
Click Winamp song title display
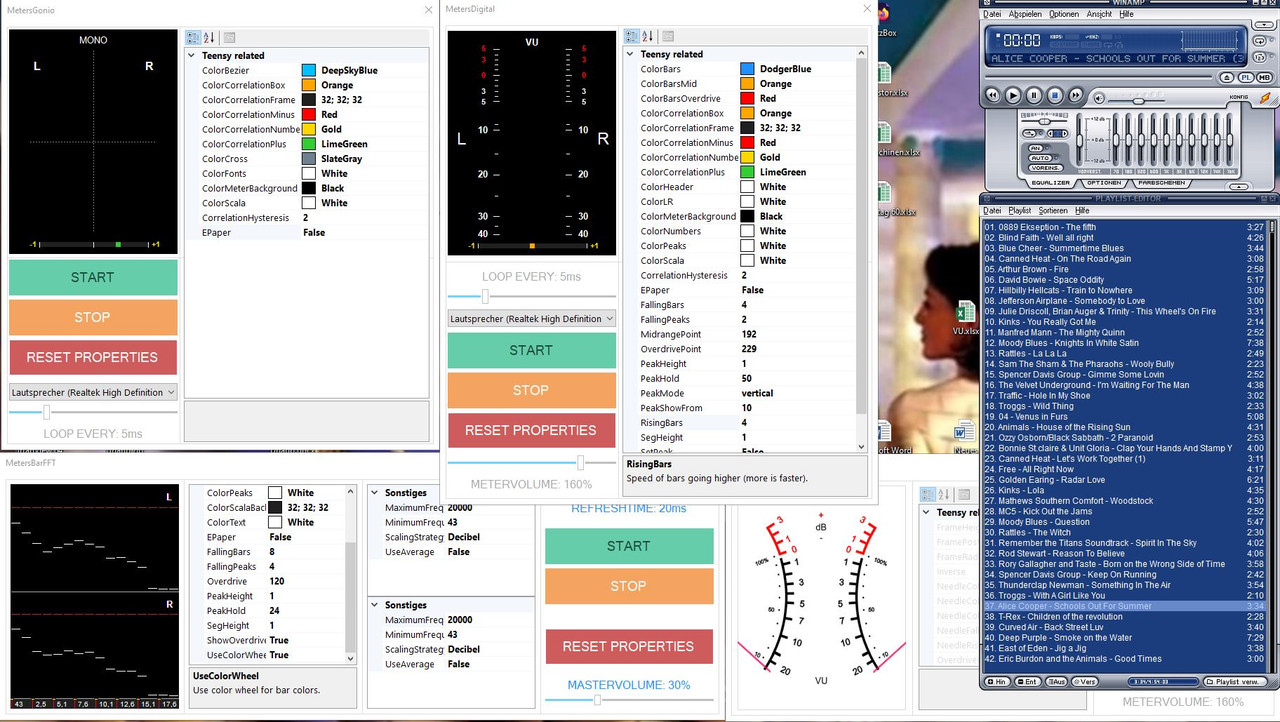(1117, 58)
